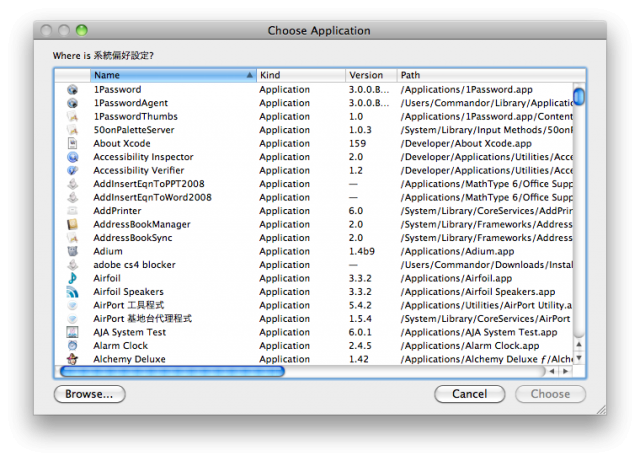Click the AirPort 工具程式 row icon
640x461 pixels.
(x=73, y=305)
